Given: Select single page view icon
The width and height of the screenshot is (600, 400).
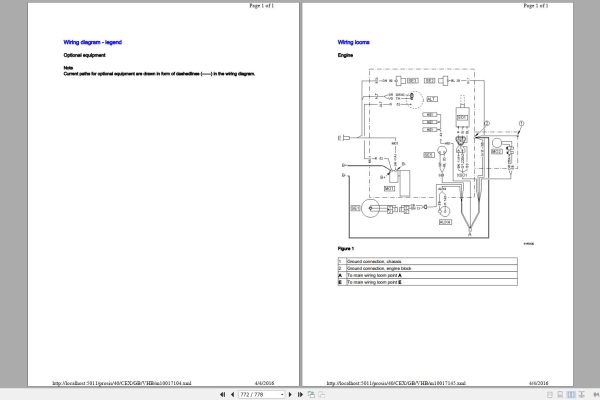Looking at the screenshot, I should click(x=550, y=394).
